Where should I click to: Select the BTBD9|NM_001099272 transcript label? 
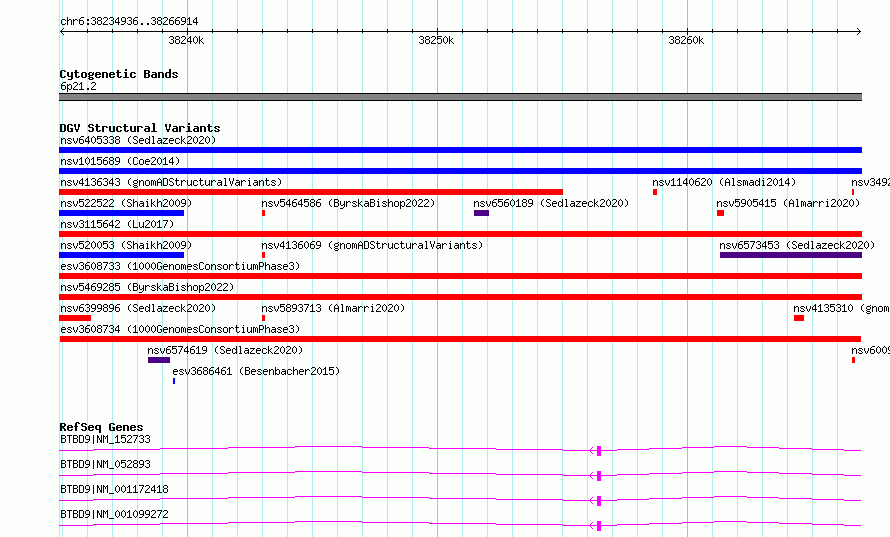pyautogui.click(x=114, y=514)
